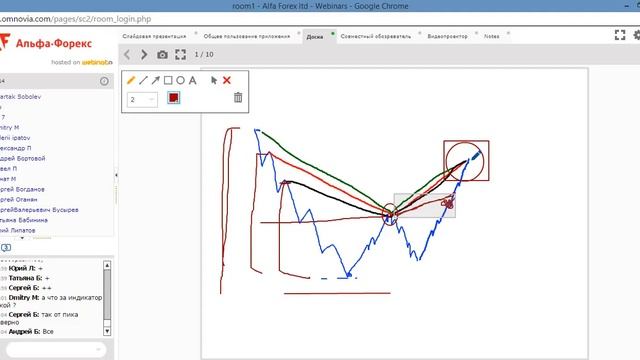This screenshot has width=640, height=360.
Task: Switch to the Видеопроектор tab
Action: pyautogui.click(x=447, y=36)
